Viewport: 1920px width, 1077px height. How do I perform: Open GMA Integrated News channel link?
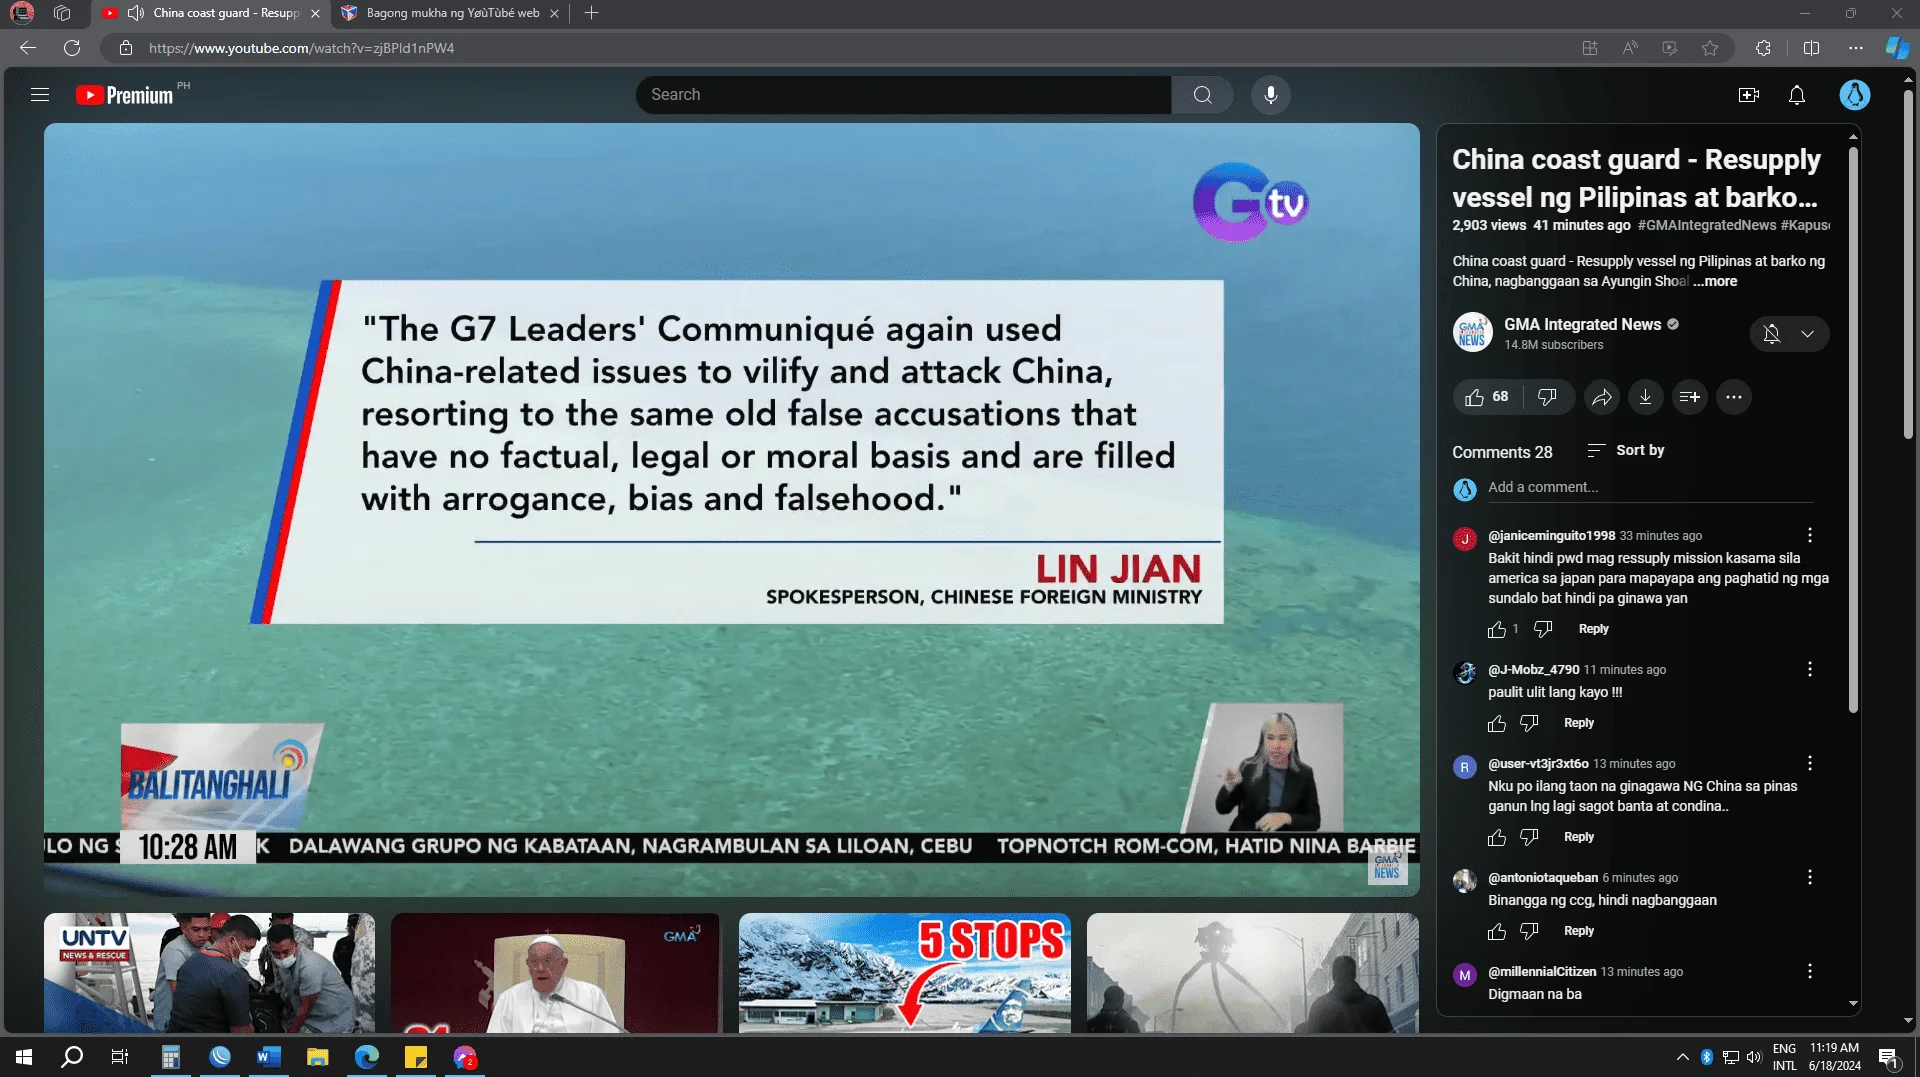point(1582,324)
